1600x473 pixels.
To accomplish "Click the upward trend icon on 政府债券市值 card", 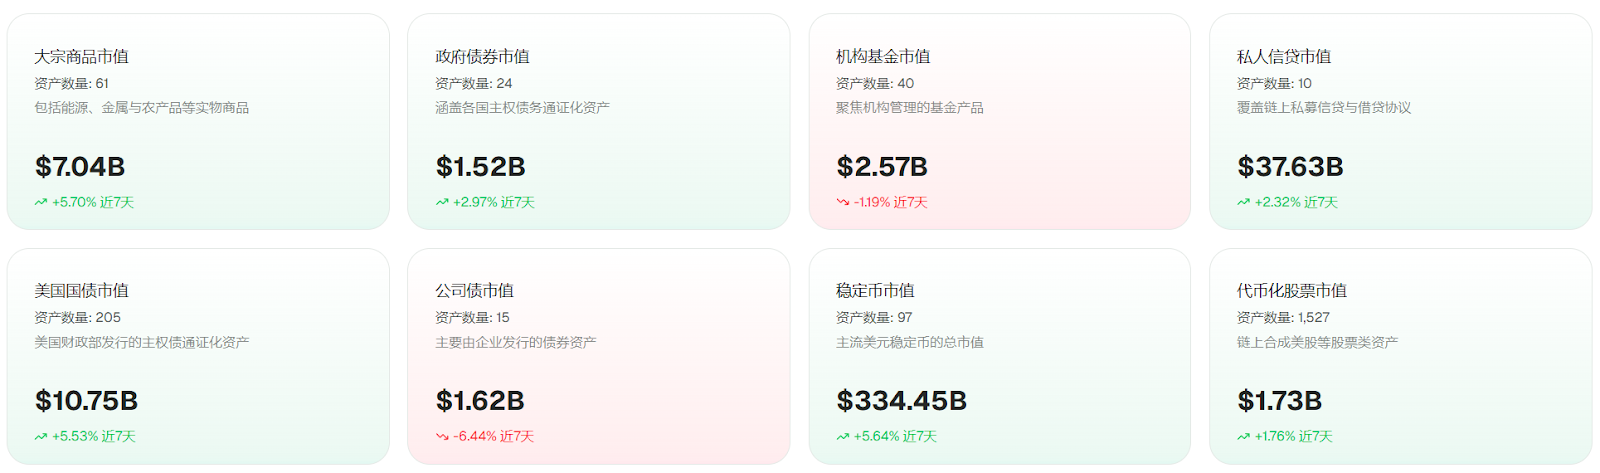I will click(442, 202).
